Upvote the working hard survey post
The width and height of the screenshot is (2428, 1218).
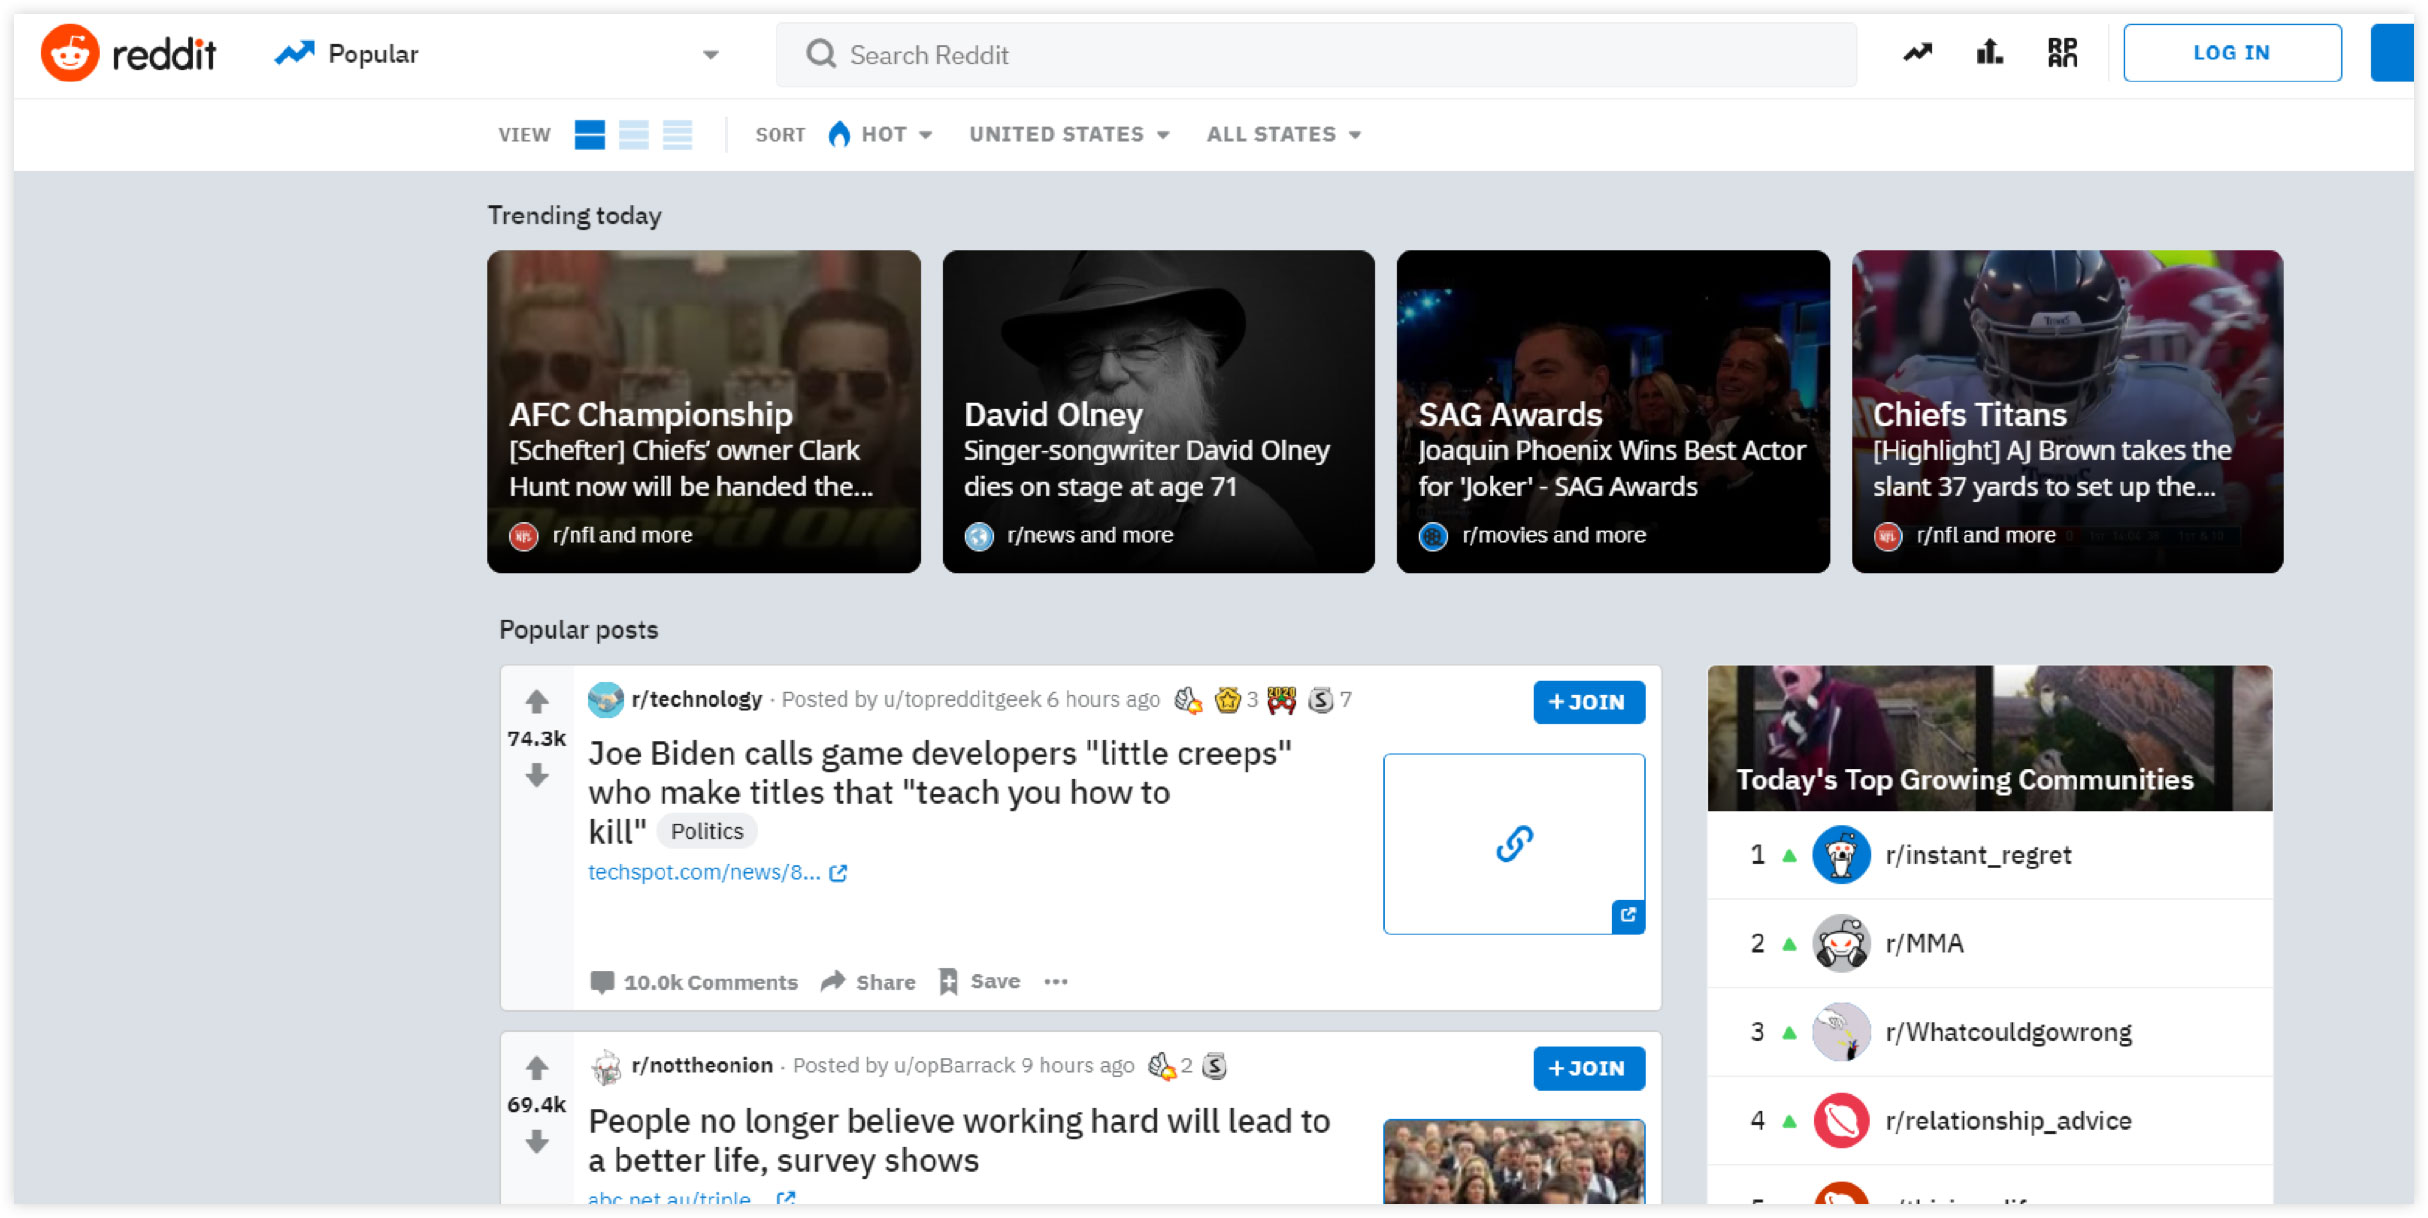537,1067
